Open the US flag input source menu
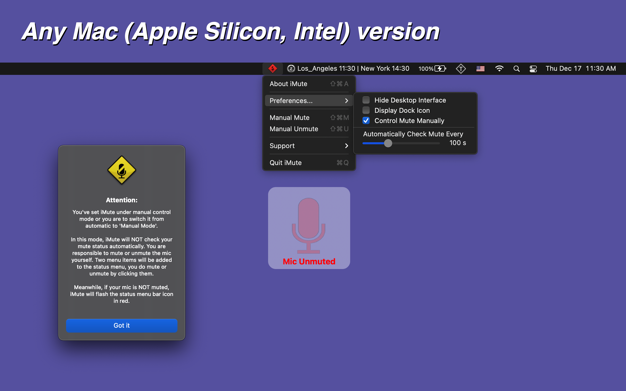626x391 pixels. (480, 69)
